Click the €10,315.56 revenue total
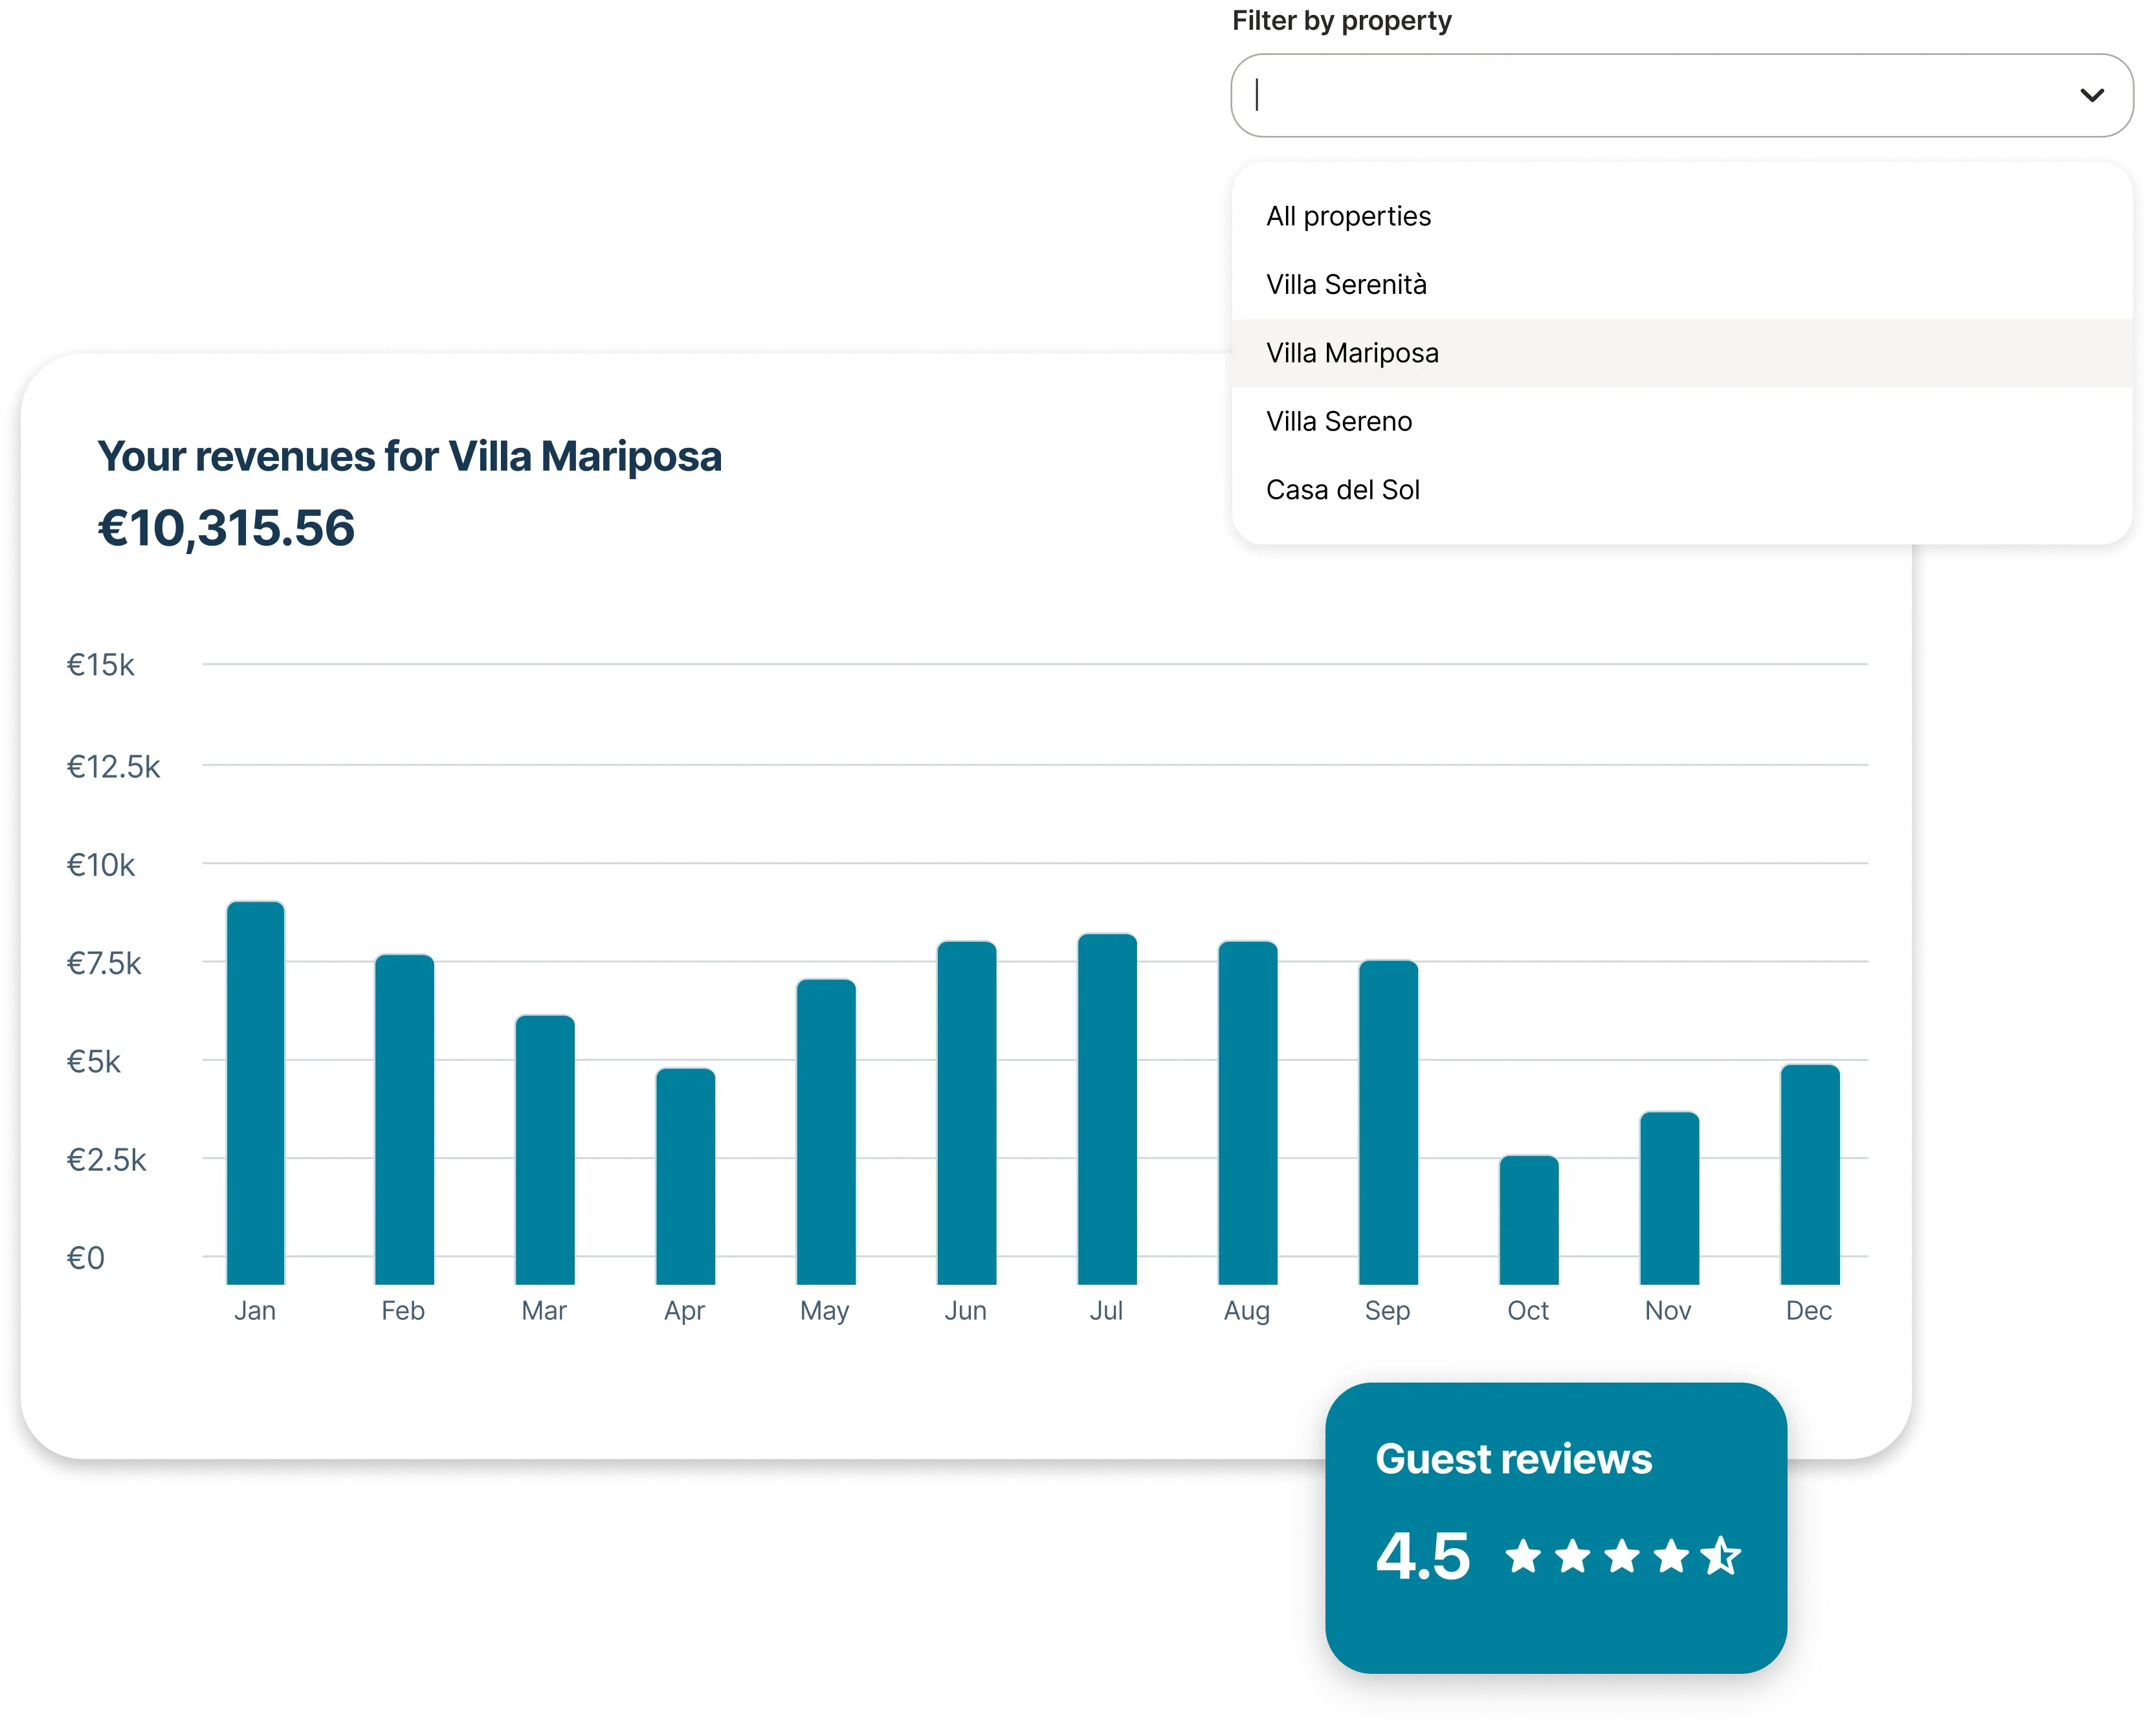 pos(226,528)
